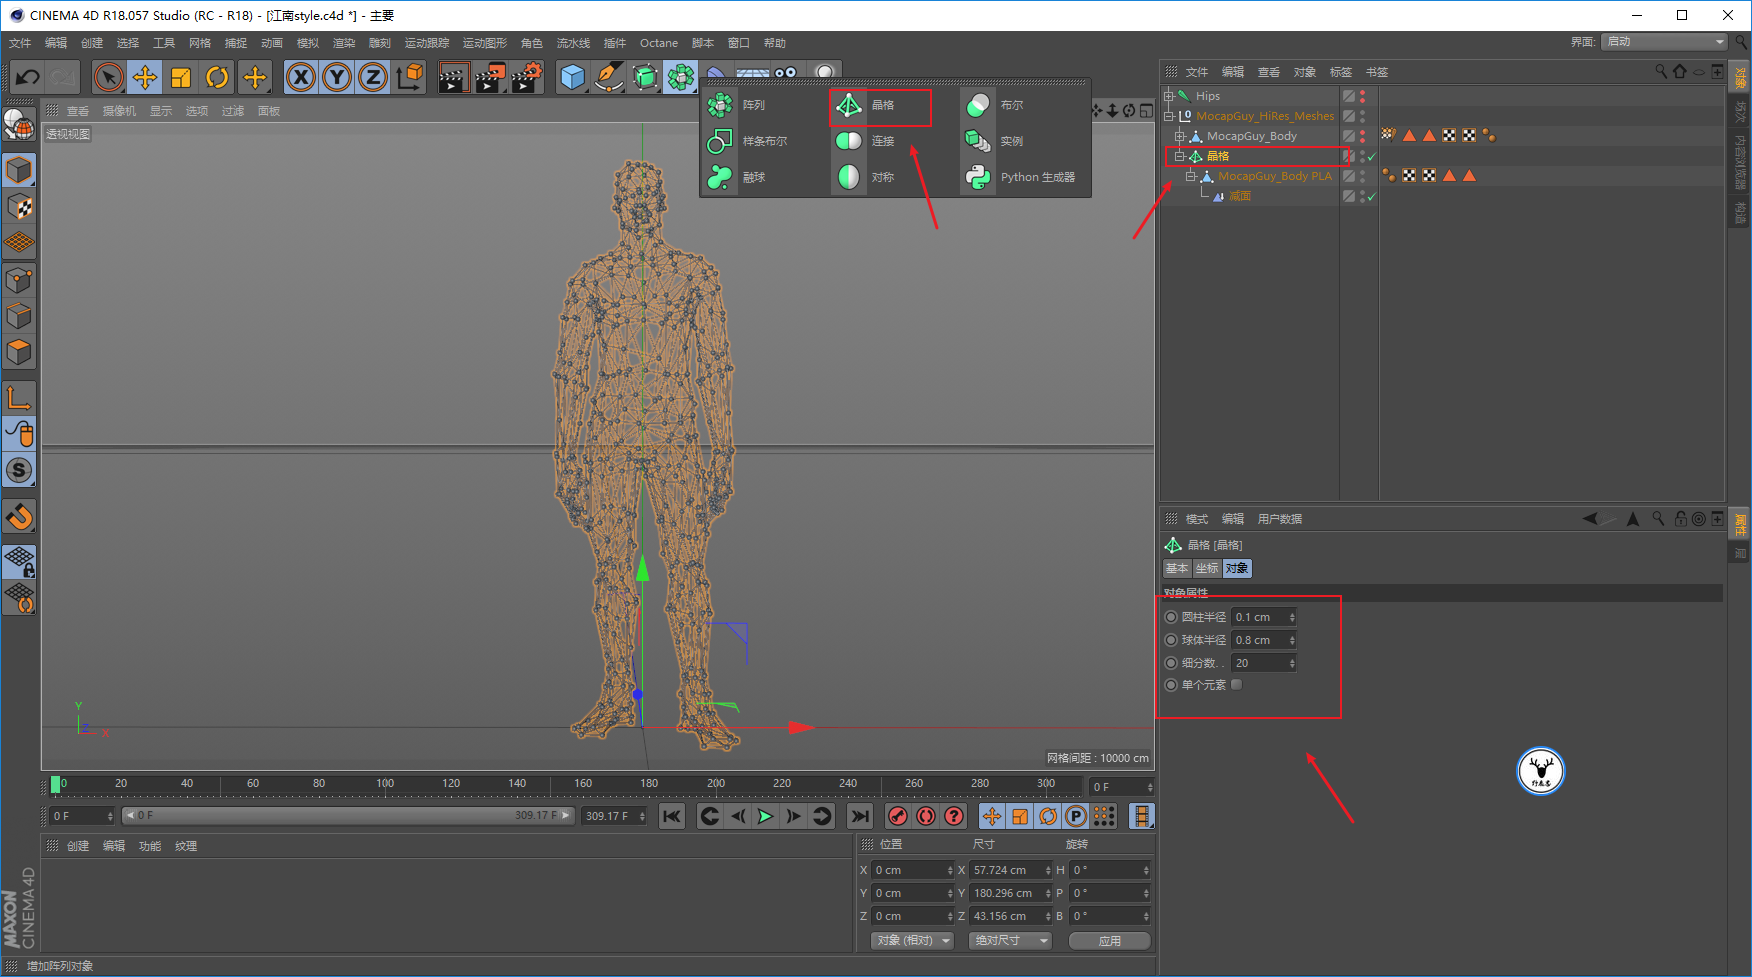
Task: Click the 圆柱半径 animation dot
Action: click(x=1171, y=617)
